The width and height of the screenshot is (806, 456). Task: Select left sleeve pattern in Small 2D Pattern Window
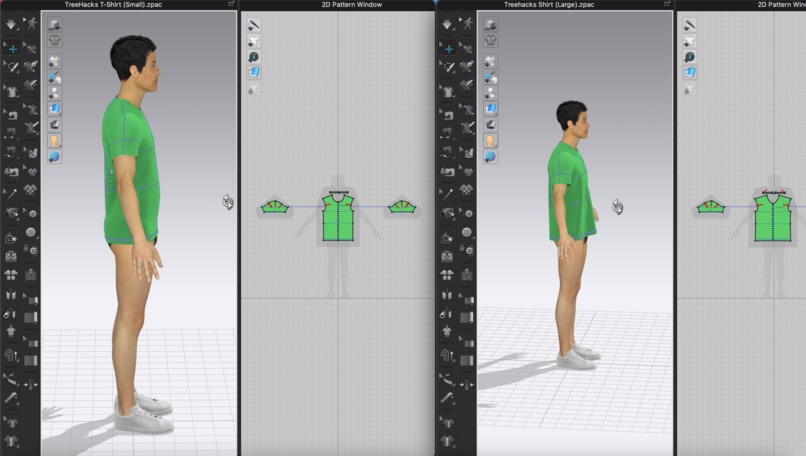pos(274,207)
